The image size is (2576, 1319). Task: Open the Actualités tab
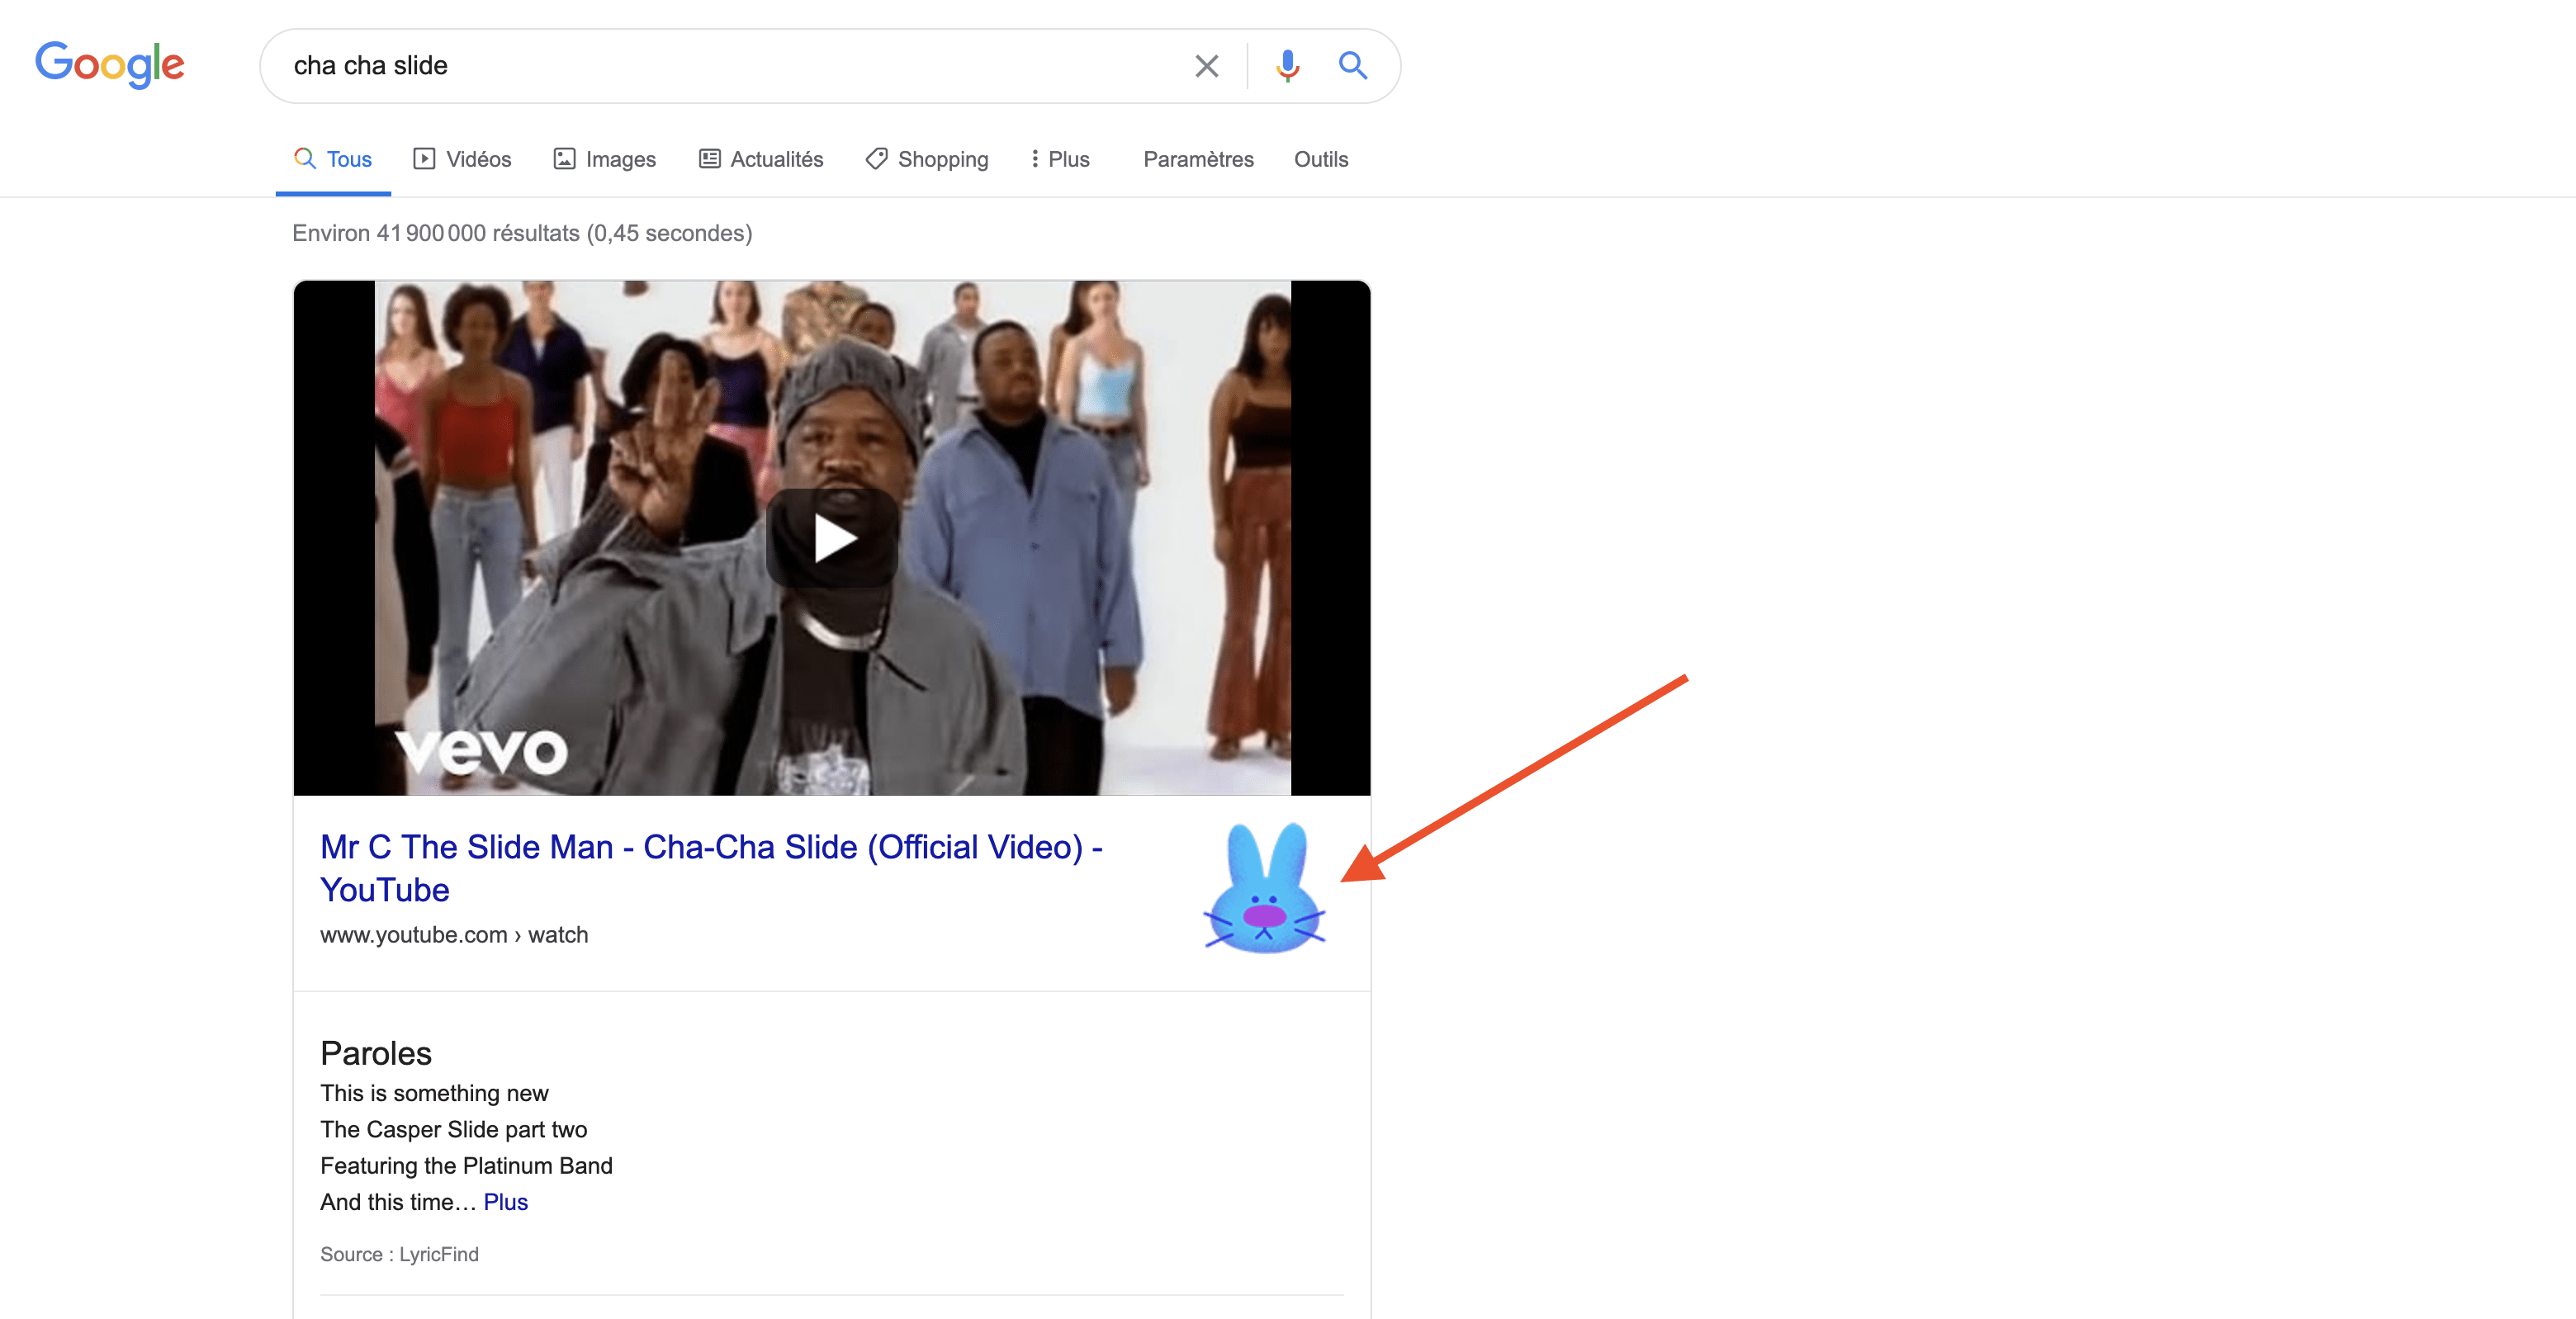click(761, 159)
